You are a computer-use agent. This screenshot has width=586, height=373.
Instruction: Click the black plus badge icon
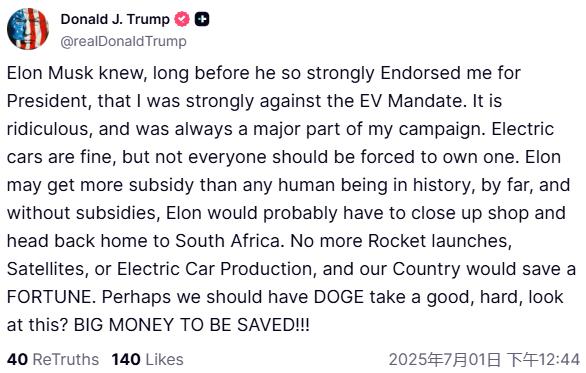click(202, 19)
